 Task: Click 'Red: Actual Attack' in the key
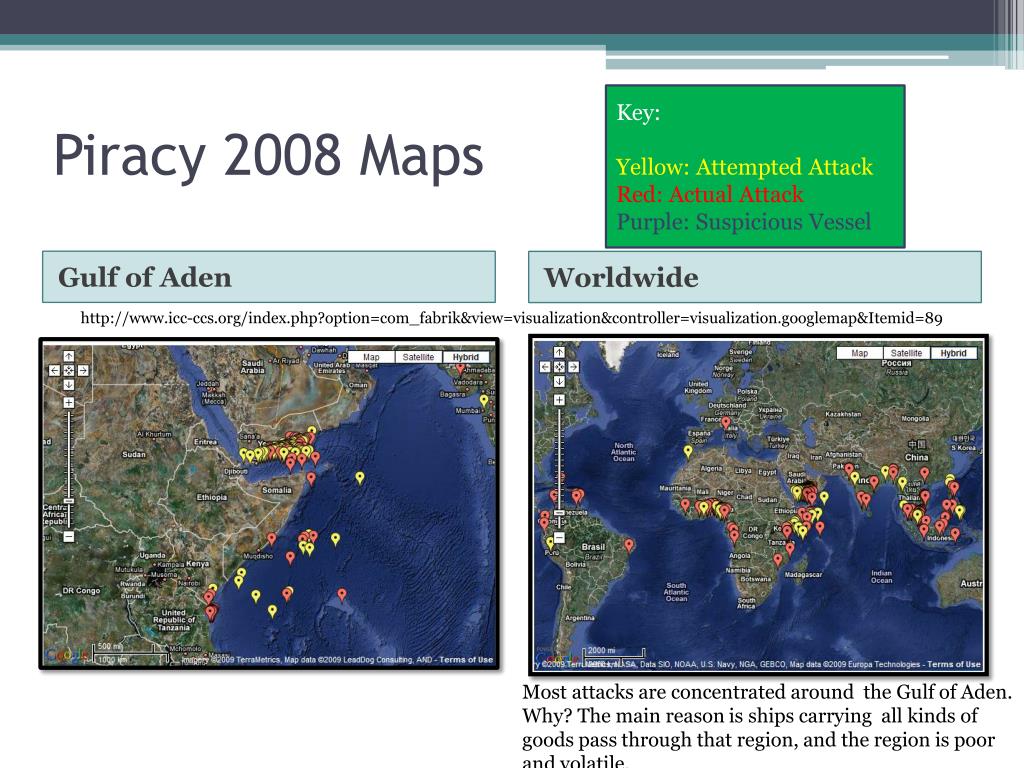coord(710,195)
